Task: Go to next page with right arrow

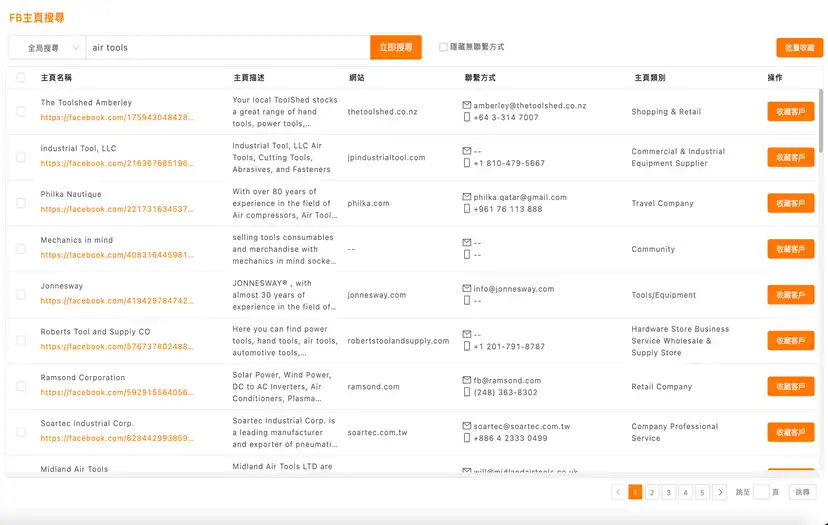Action: [720, 492]
